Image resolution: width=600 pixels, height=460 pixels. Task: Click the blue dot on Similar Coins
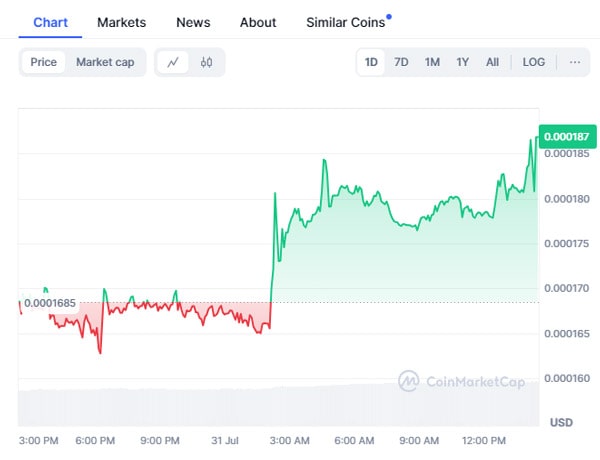[389, 16]
